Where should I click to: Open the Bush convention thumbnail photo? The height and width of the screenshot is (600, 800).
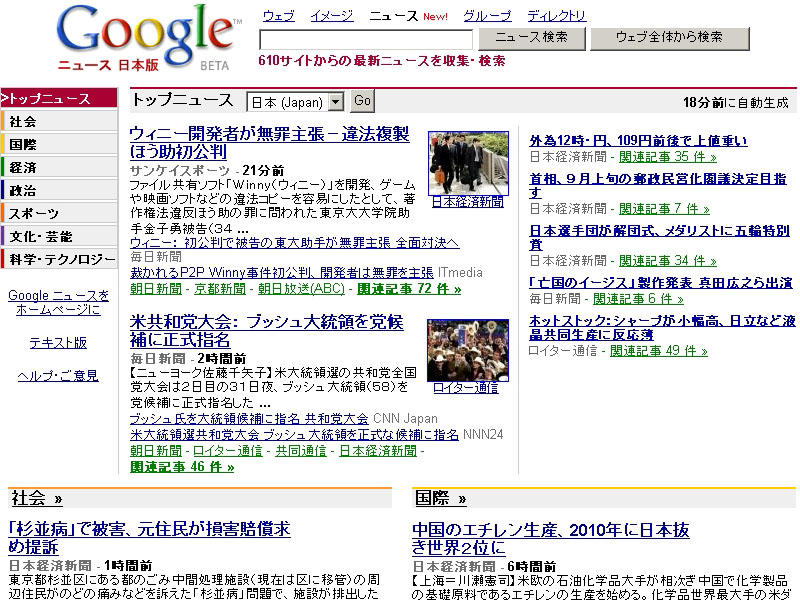(x=468, y=350)
